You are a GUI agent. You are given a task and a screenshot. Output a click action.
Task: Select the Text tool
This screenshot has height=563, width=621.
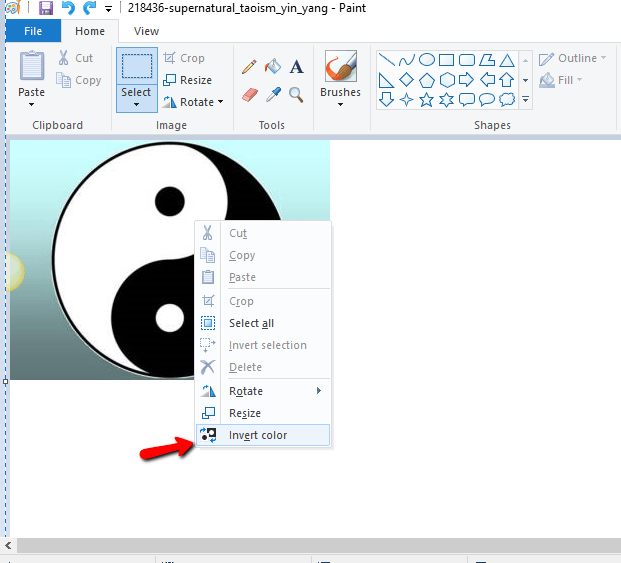pos(296,67)
